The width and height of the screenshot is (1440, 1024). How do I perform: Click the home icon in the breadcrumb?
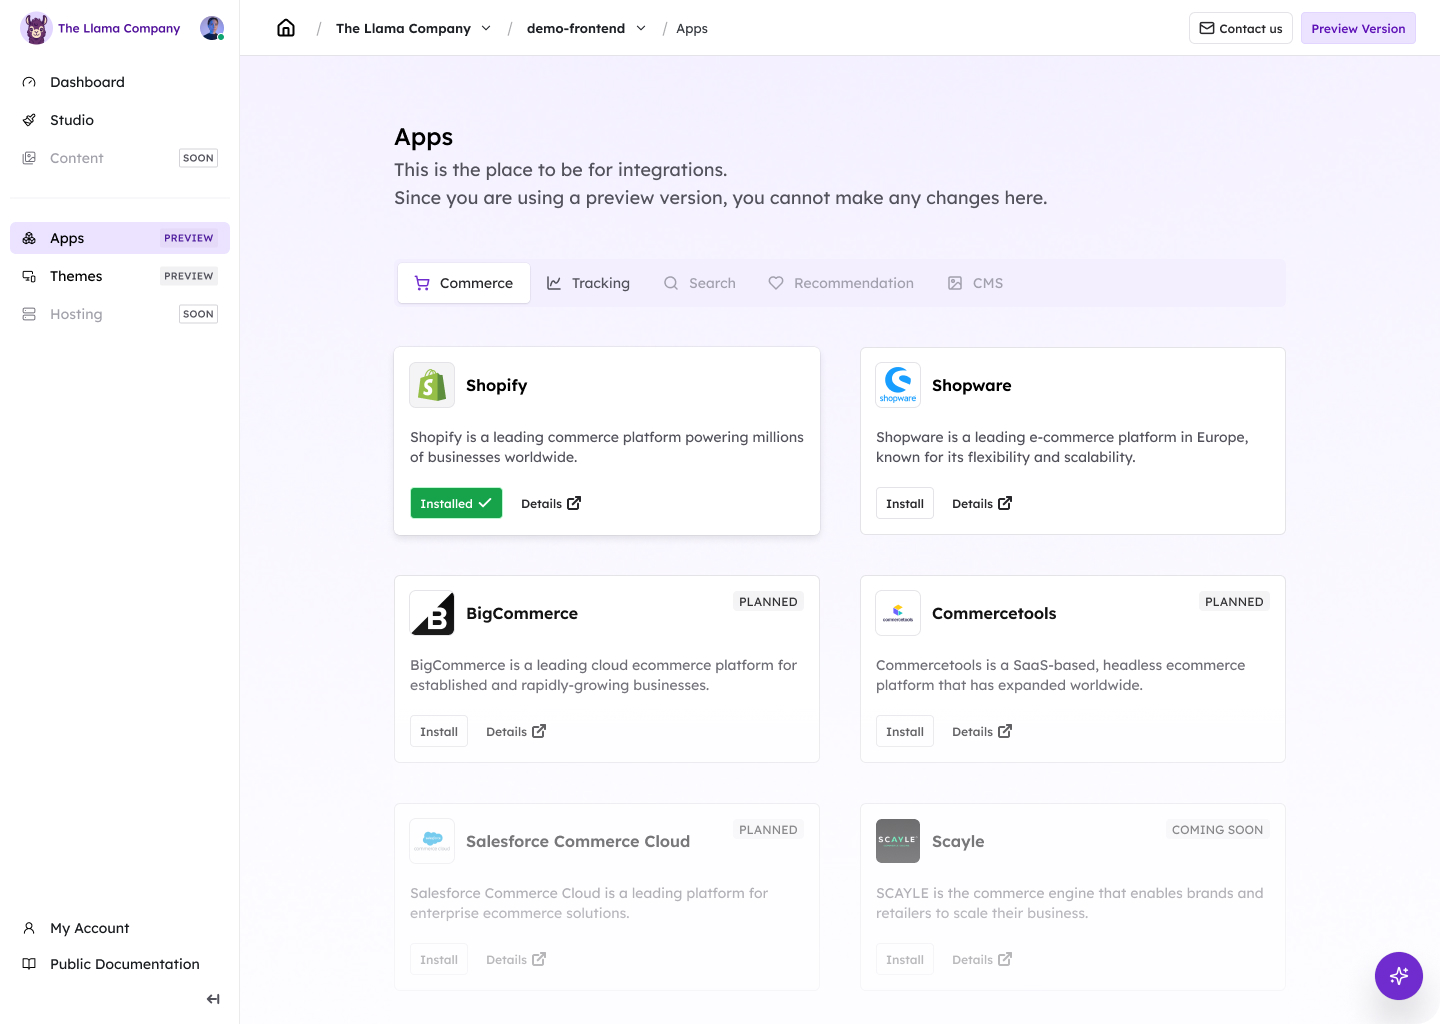(x=286, y=28)
